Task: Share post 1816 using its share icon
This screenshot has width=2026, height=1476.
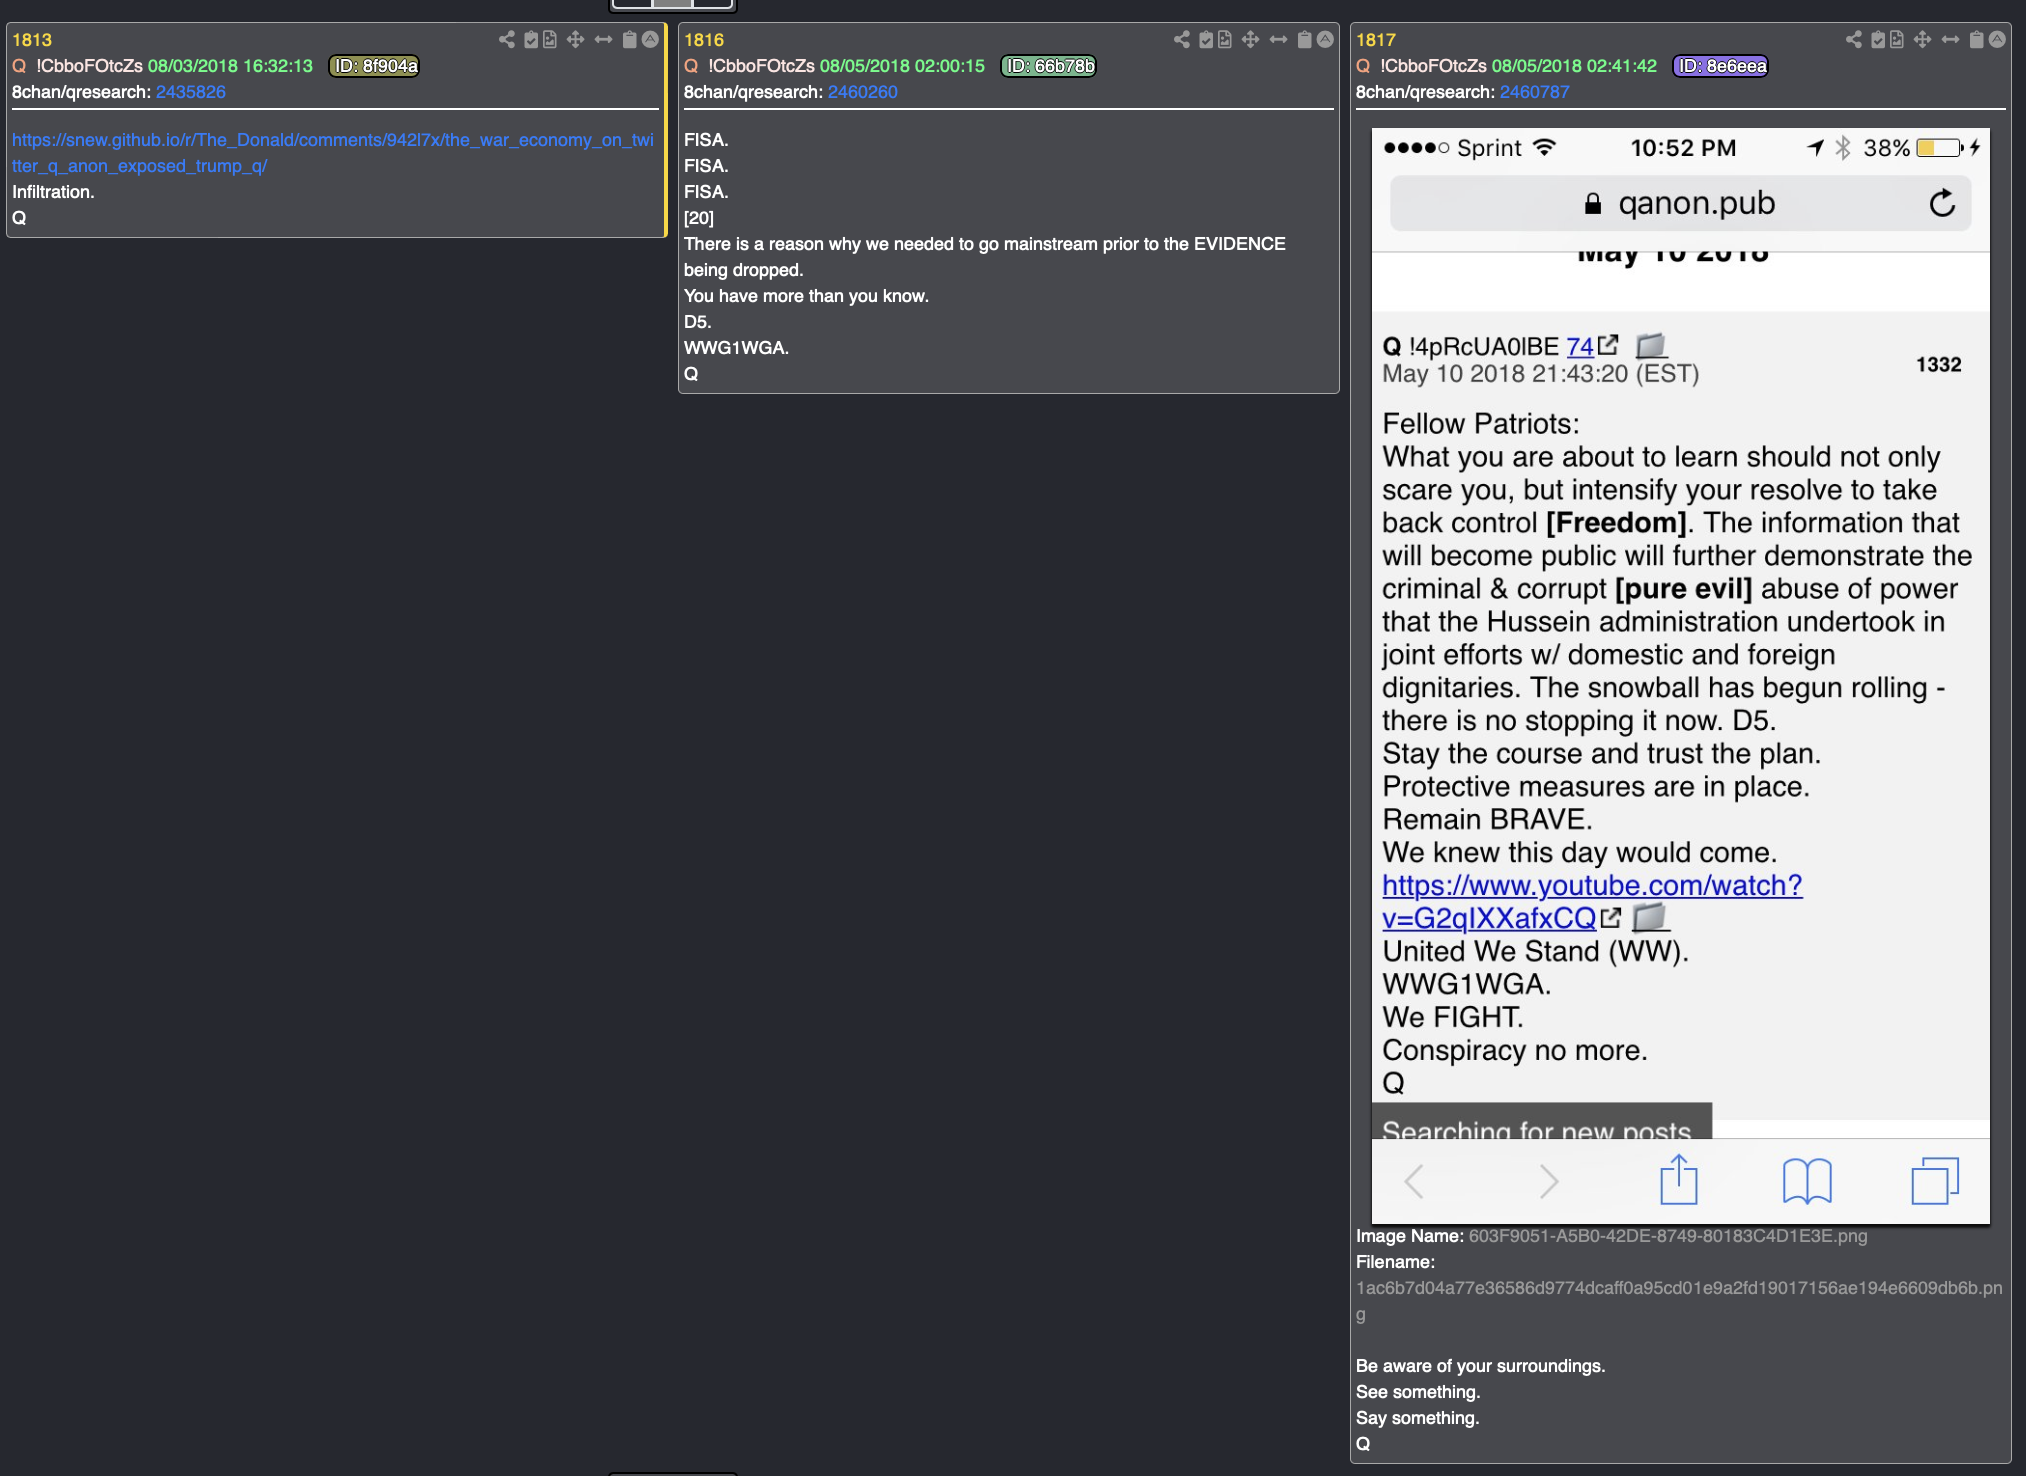Action: tap(1182, 40)
